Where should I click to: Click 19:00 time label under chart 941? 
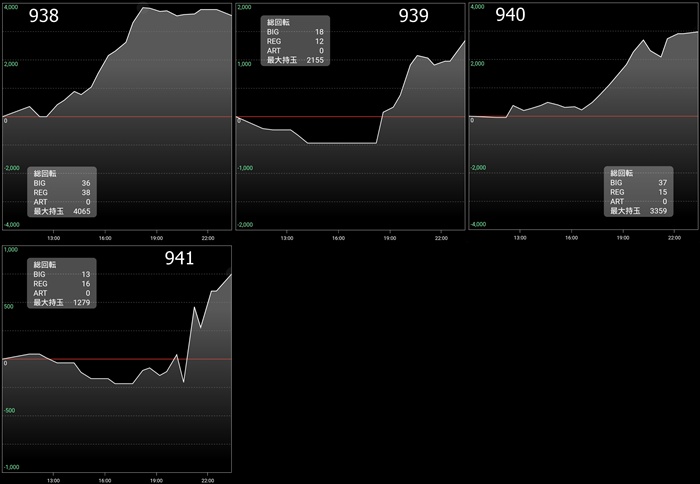point(156,481)
